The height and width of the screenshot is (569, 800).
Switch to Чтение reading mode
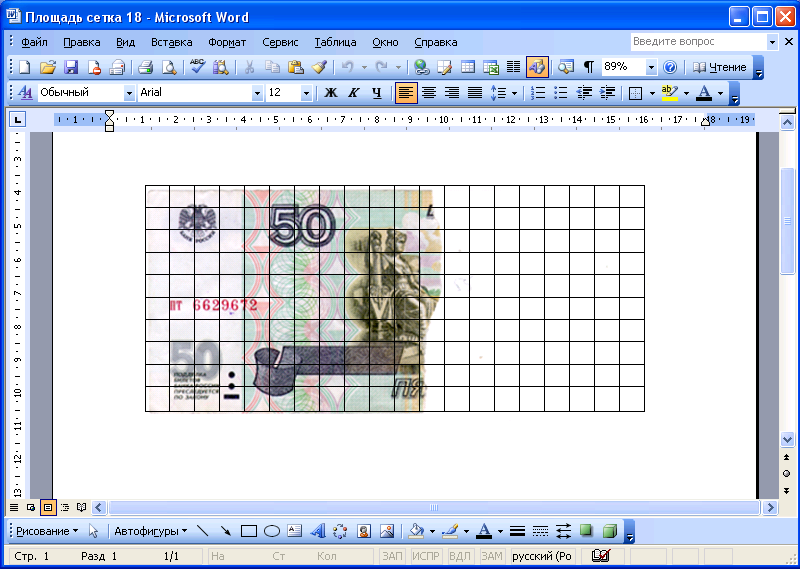click(719, 67)
